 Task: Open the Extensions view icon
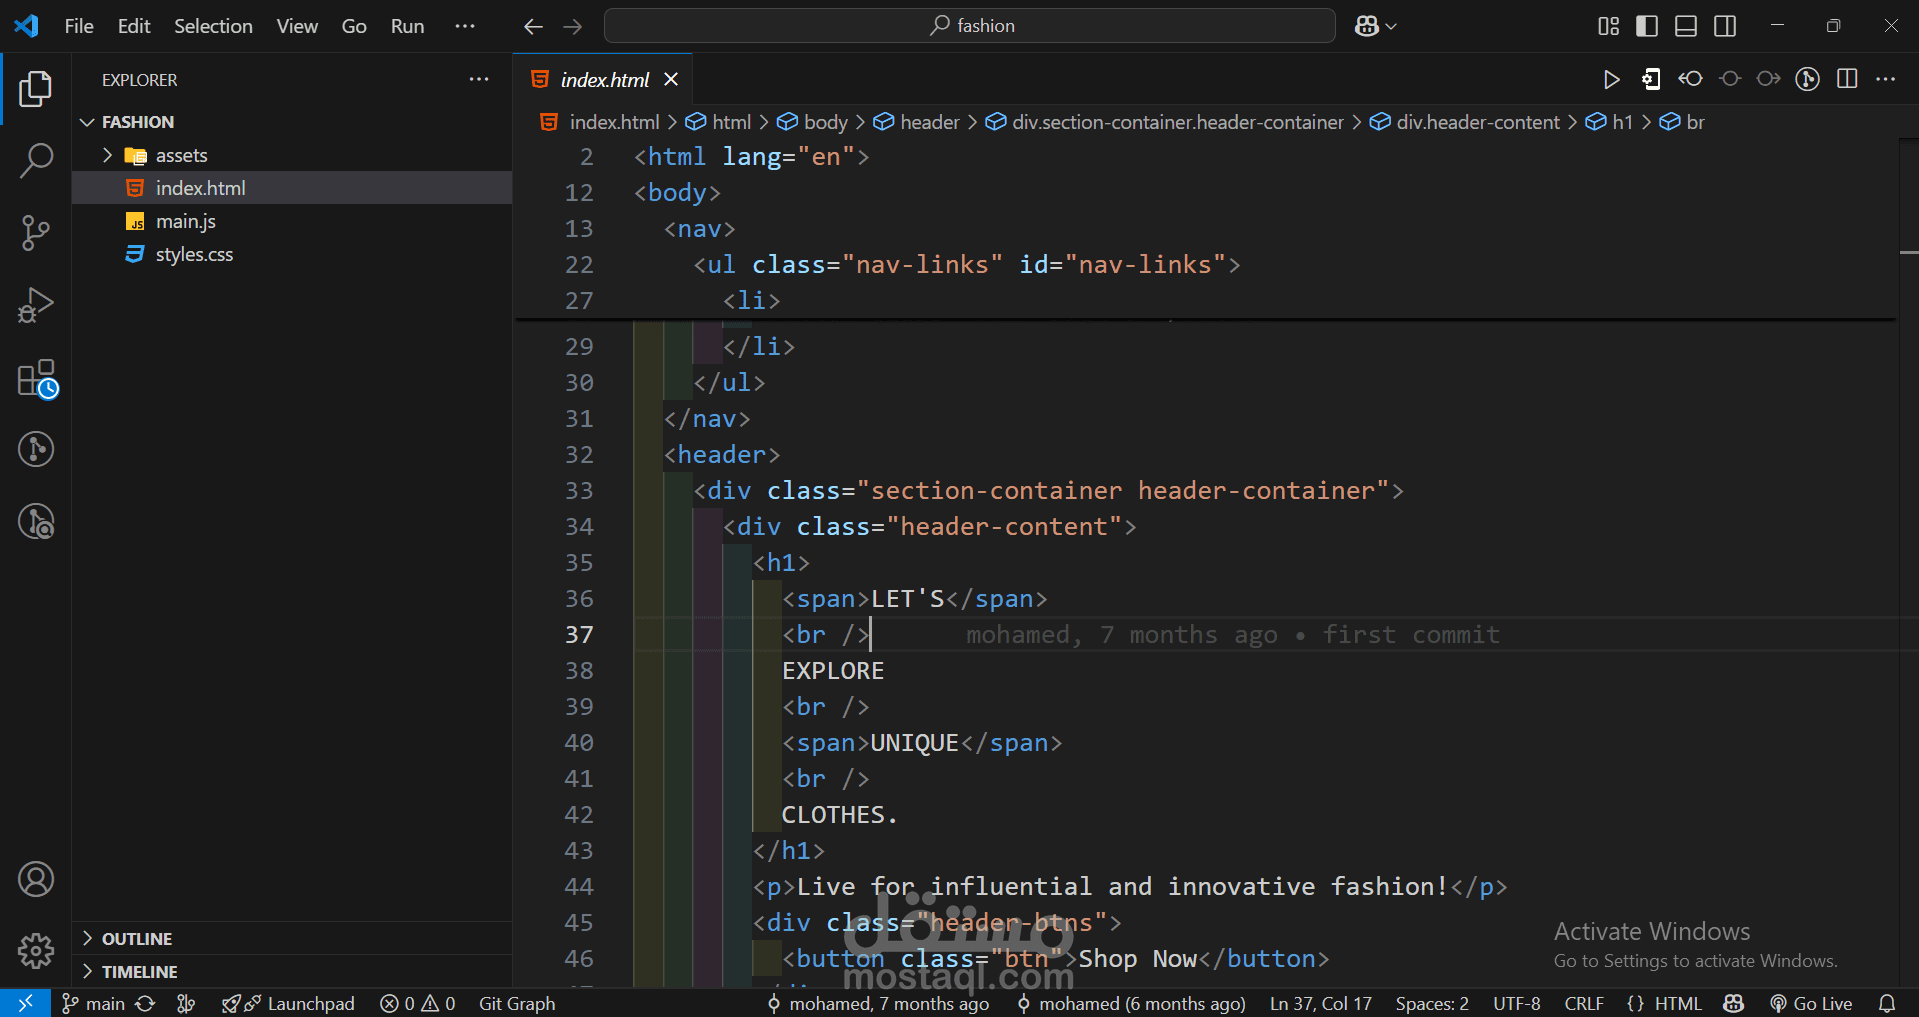pyautogui.click(x=38, y=379)
